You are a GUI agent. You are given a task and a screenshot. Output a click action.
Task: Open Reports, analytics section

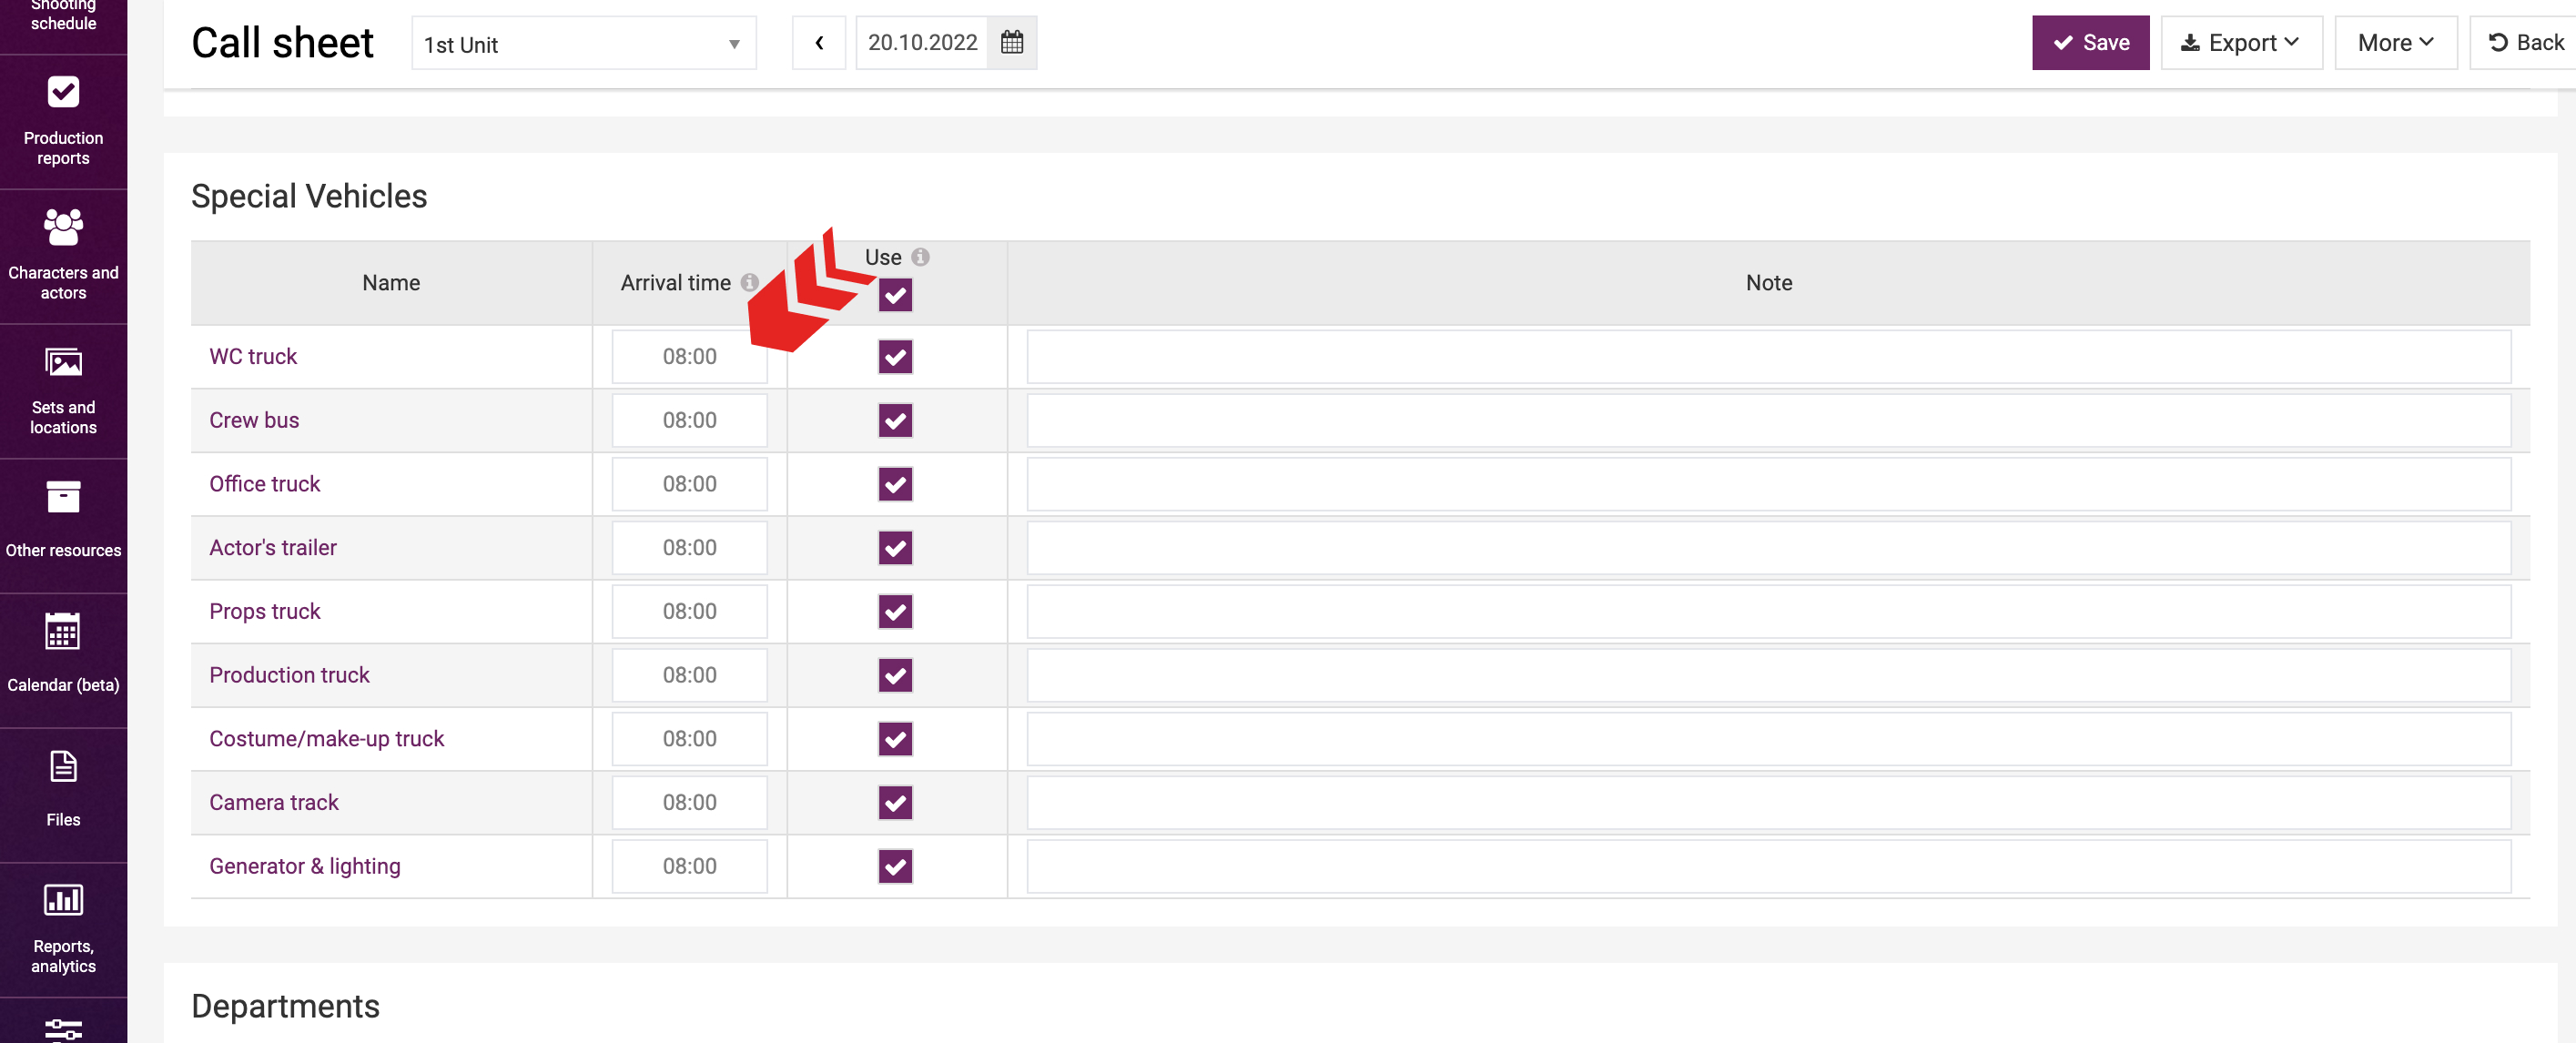pyautogui.click(x=63, y=930)
